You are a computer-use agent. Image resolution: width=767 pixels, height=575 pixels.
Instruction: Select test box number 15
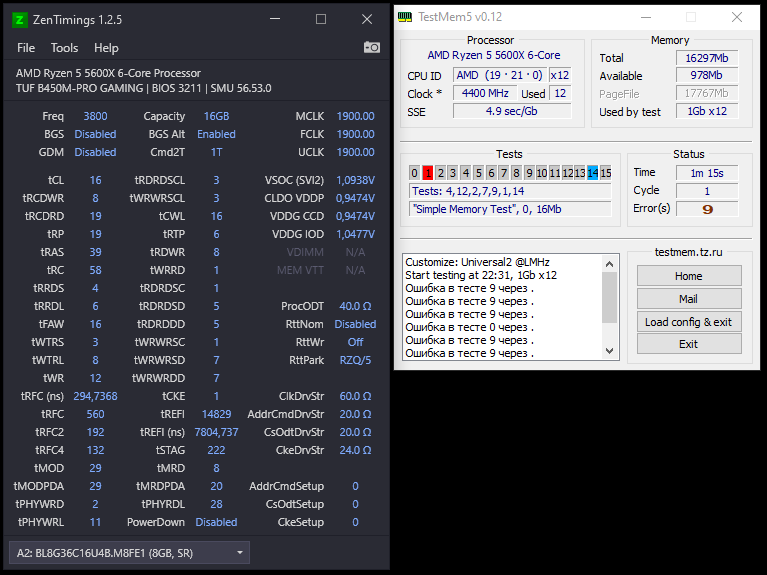pos(606,173)
